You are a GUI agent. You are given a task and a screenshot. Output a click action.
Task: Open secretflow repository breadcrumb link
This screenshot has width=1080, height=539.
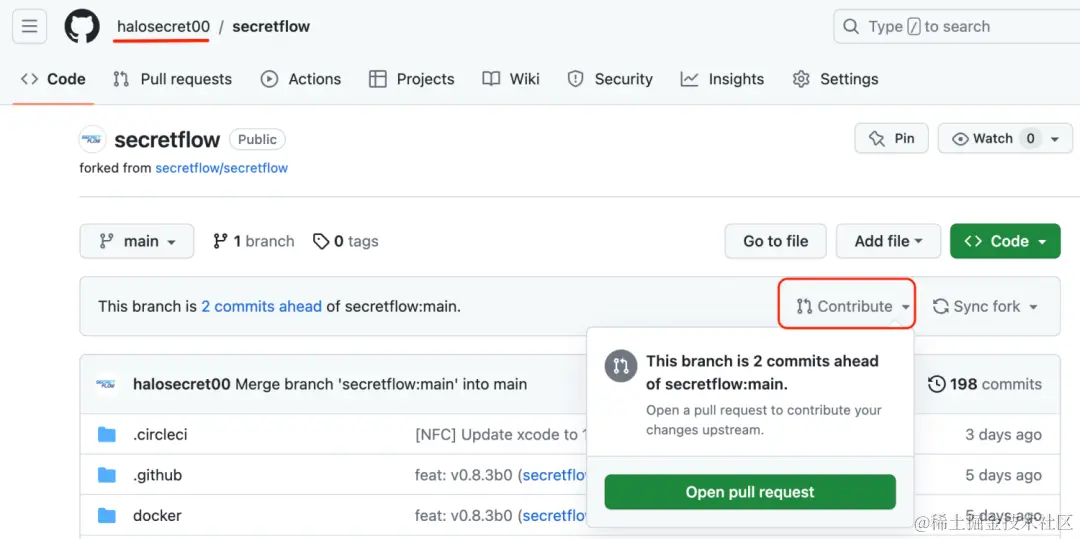tap(271, 27)
